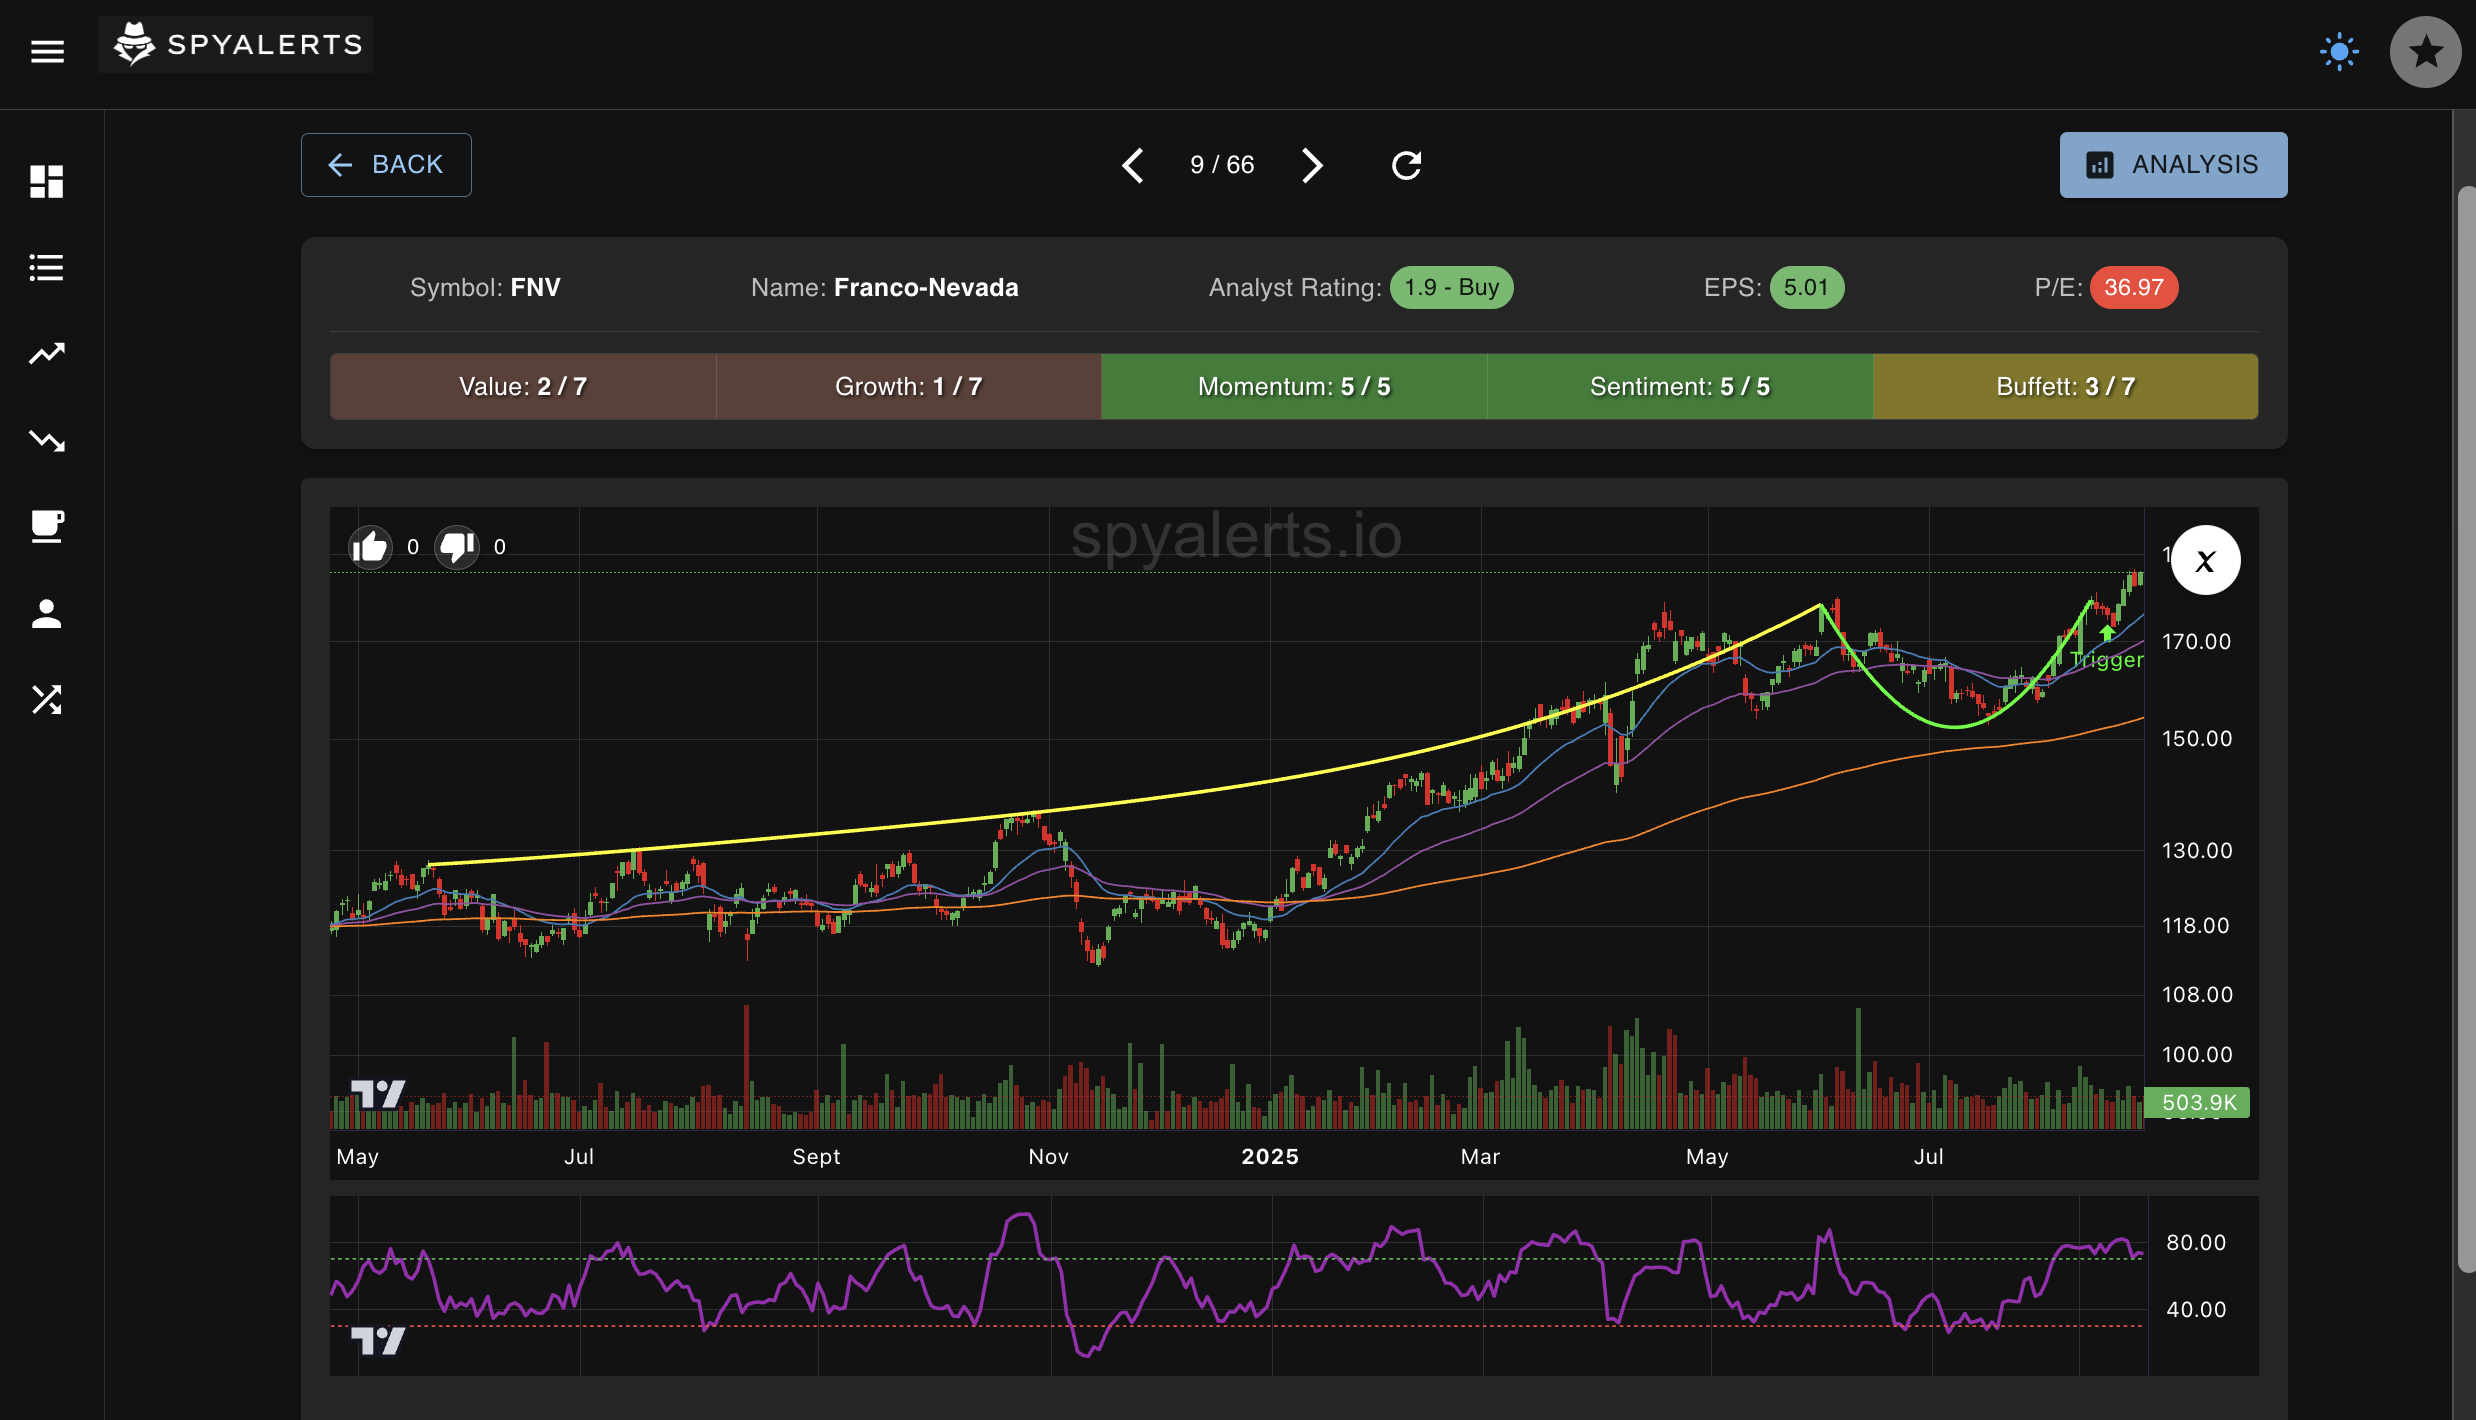Go to the previous chart with left arrow
Screen dimensions: 2476x1420
(x=1133, y=165)
